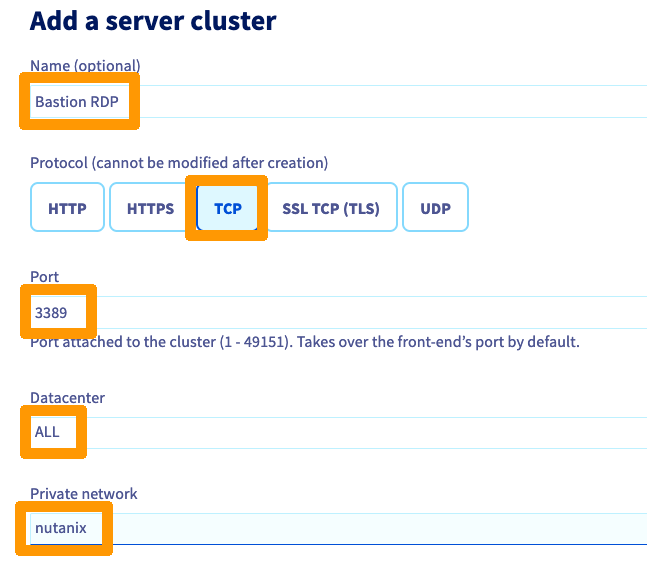Select SSL TCP (TLS) protocol

coord(331,207)
